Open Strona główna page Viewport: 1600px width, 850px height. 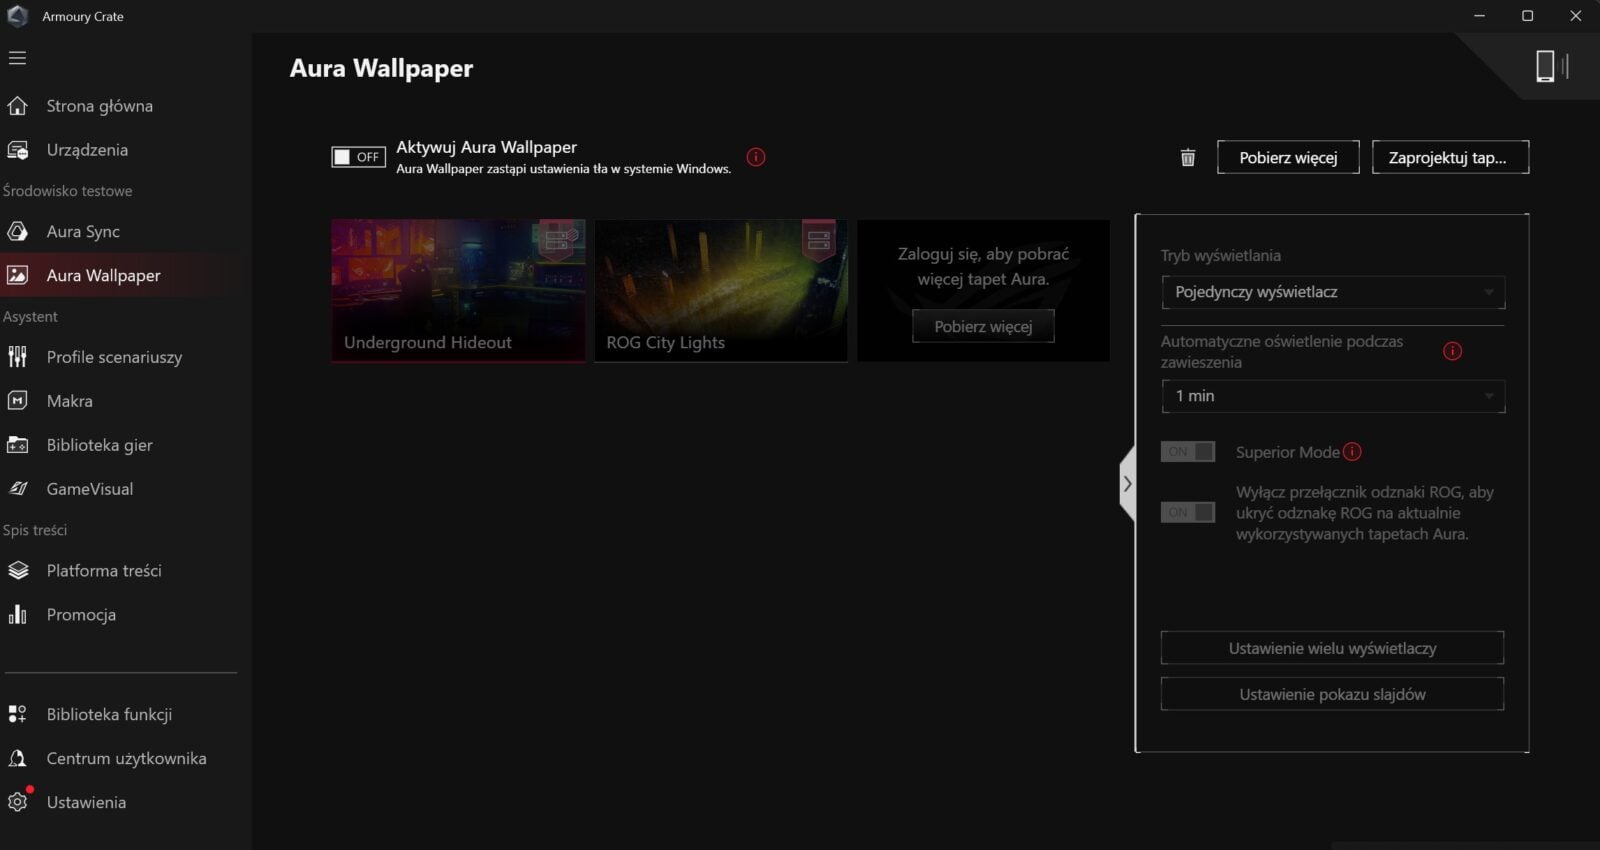point(100,106)
